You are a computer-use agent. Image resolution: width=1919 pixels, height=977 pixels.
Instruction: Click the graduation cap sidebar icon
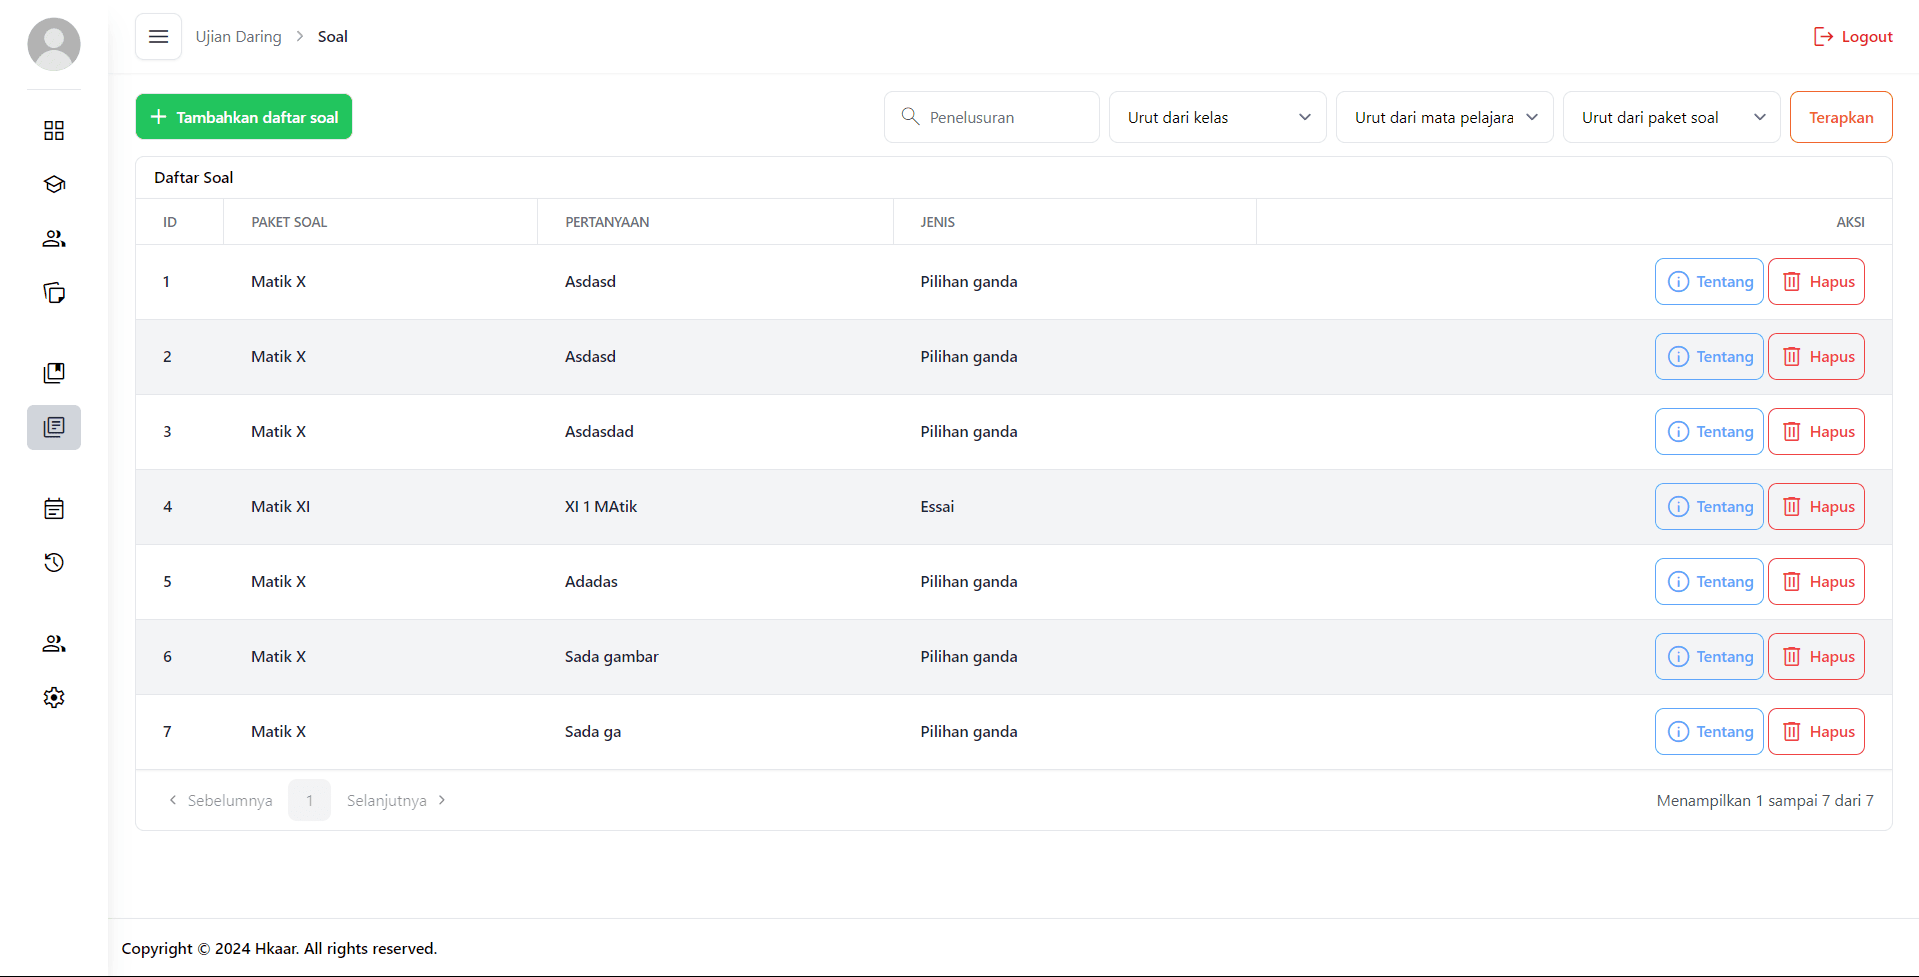point(54,185)
